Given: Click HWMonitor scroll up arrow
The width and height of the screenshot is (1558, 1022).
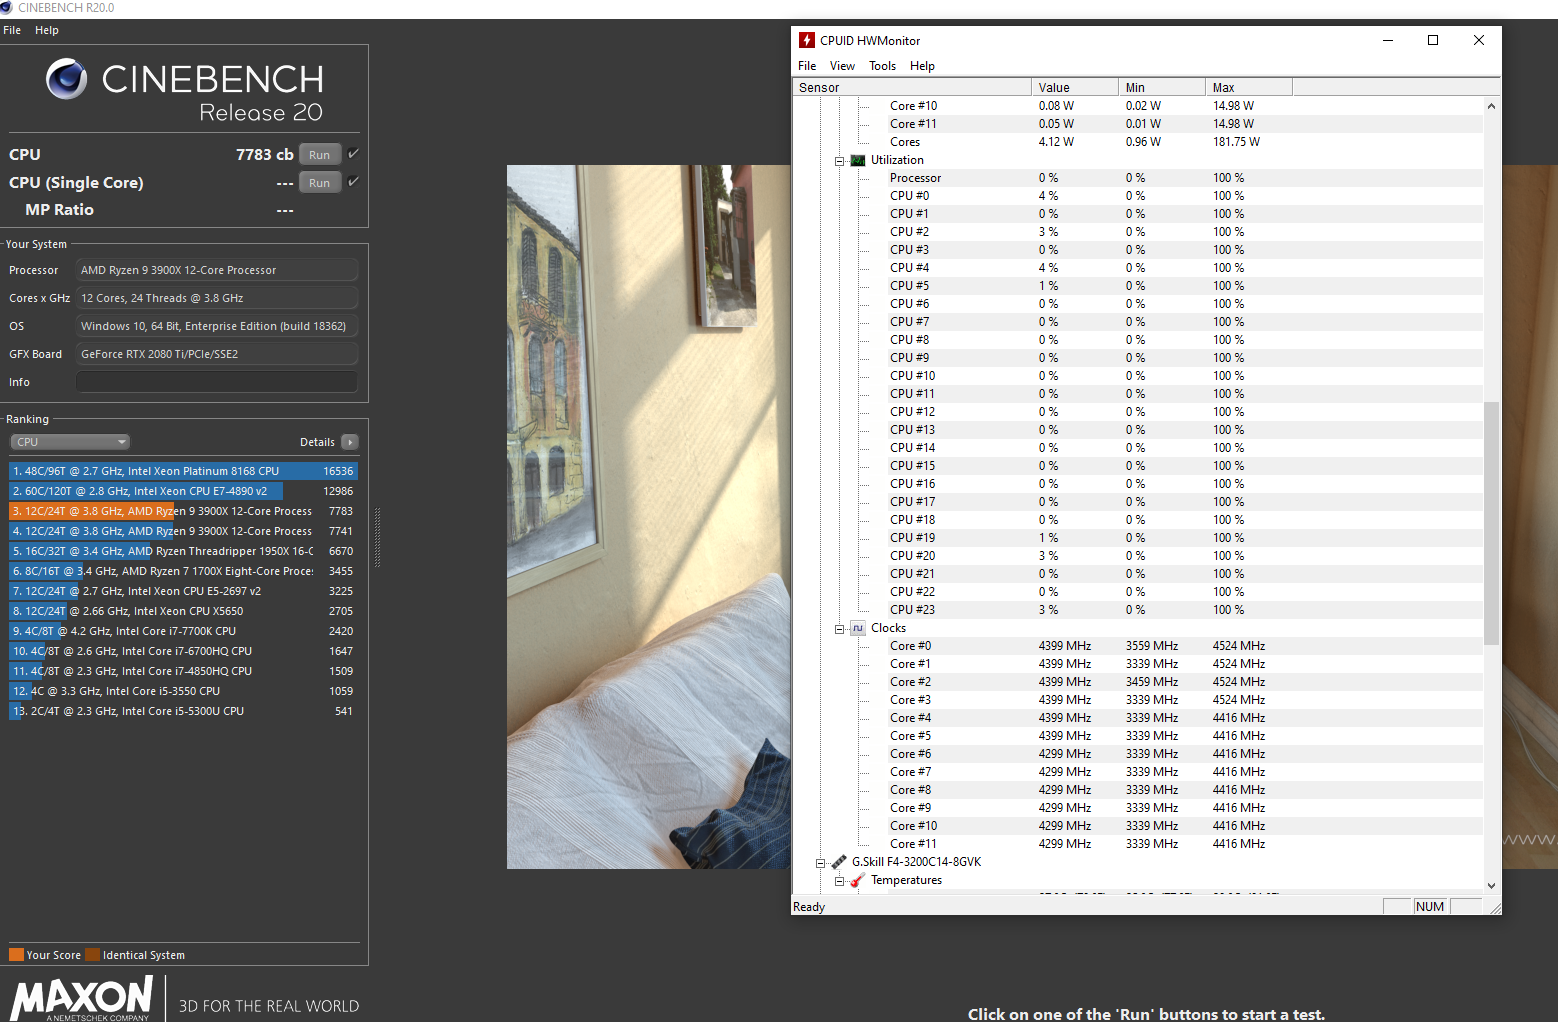Looking at the screenshot, I should [1491, 105].
